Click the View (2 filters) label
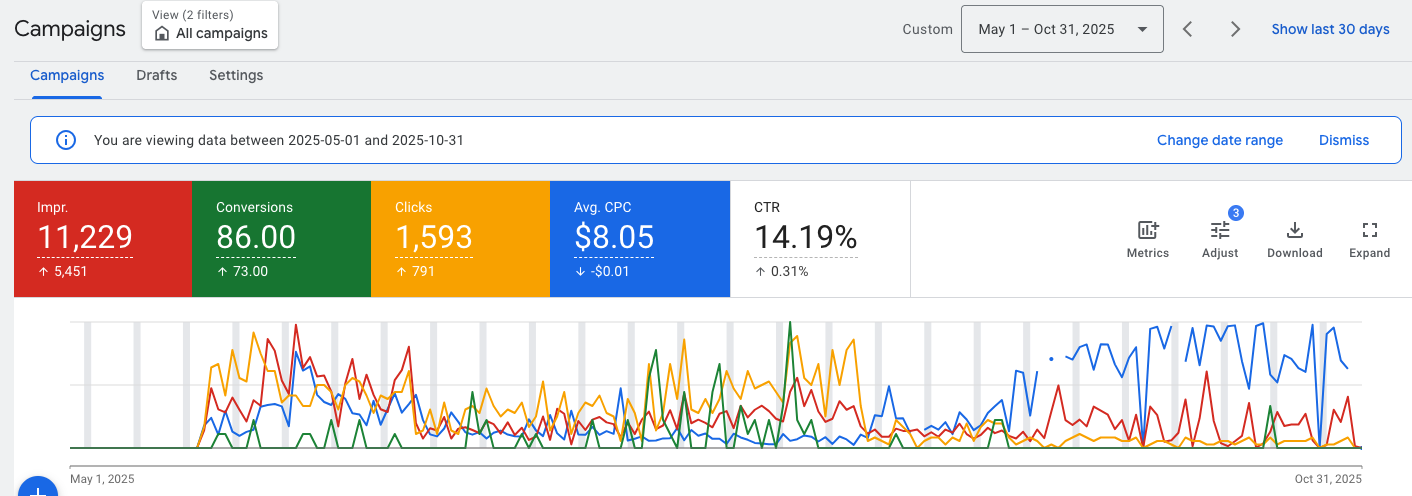Screen dimensions: 1412x496 tap(193, 15)
